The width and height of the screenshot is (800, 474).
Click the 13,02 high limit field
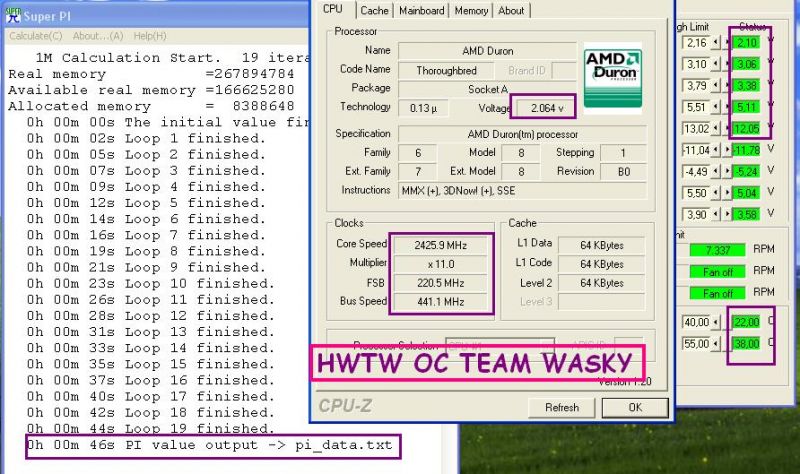coord(697,129)
